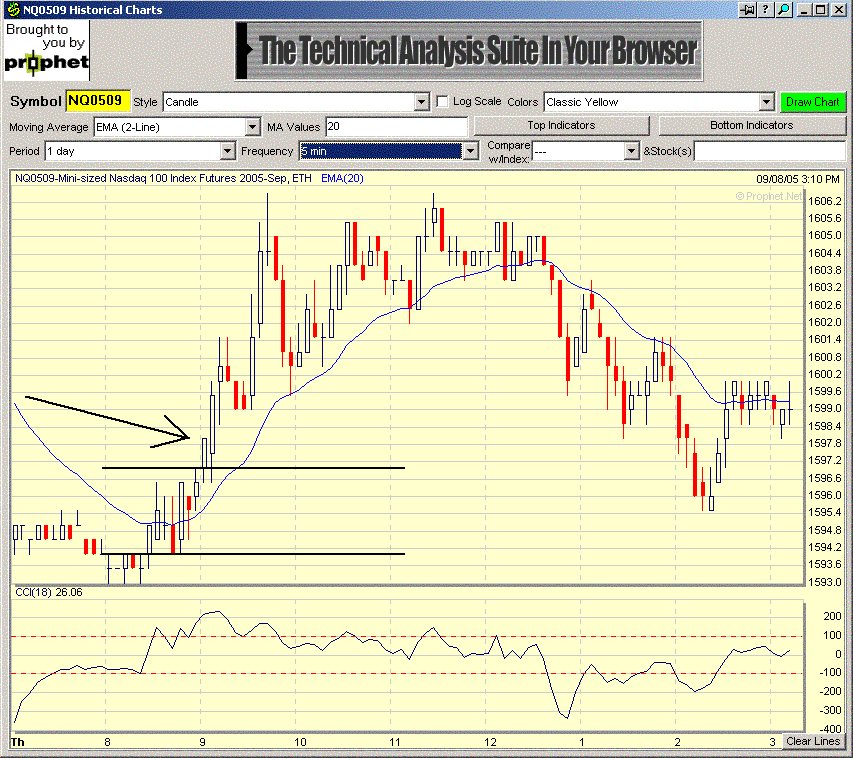
Task: Open help via question mark icon
Action: click(x=765, y=9)
